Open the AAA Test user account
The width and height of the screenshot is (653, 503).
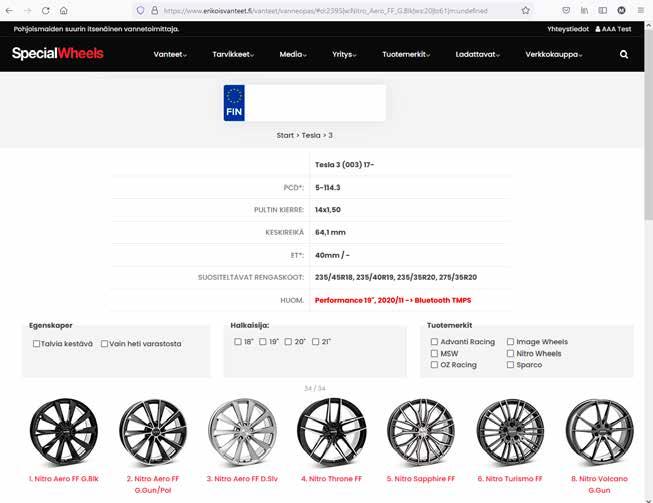pos(613,29)
